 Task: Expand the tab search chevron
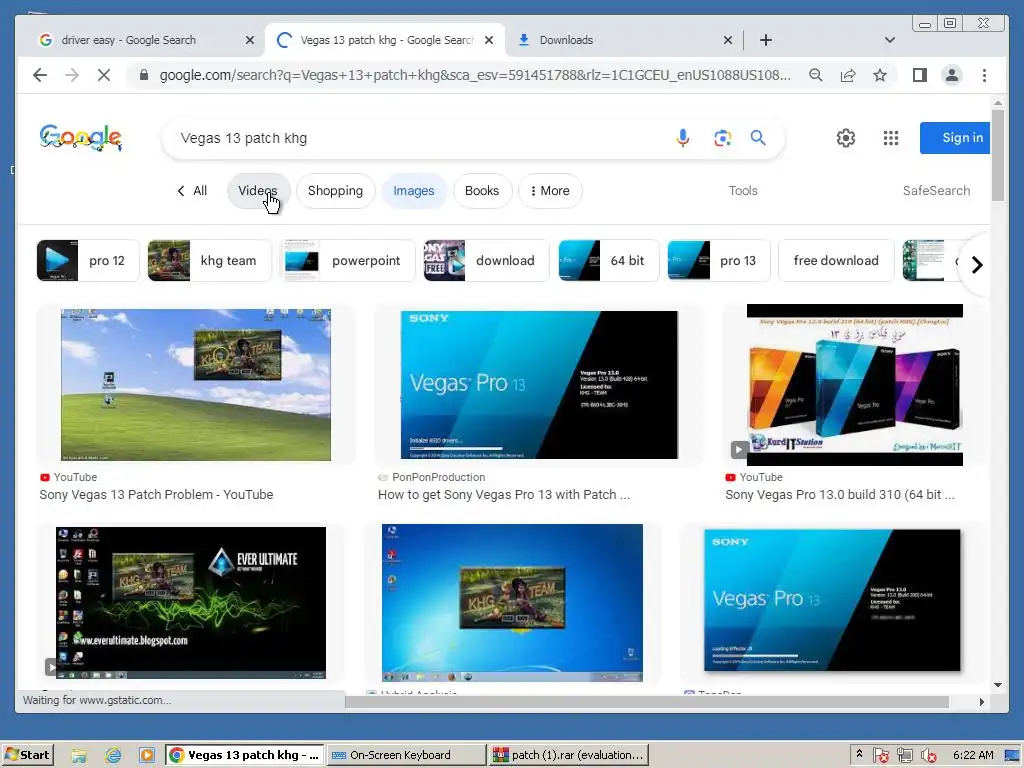pos(889,40)
